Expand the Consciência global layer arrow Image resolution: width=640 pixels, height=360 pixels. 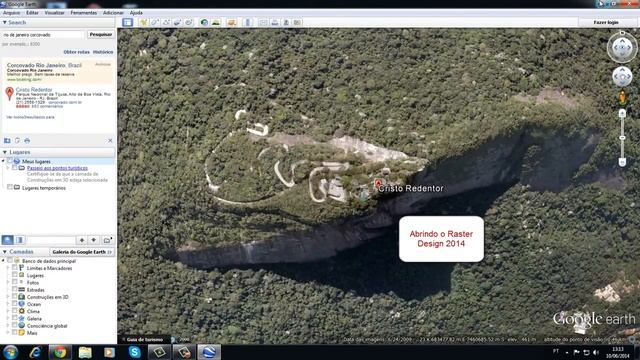(8, 326)
